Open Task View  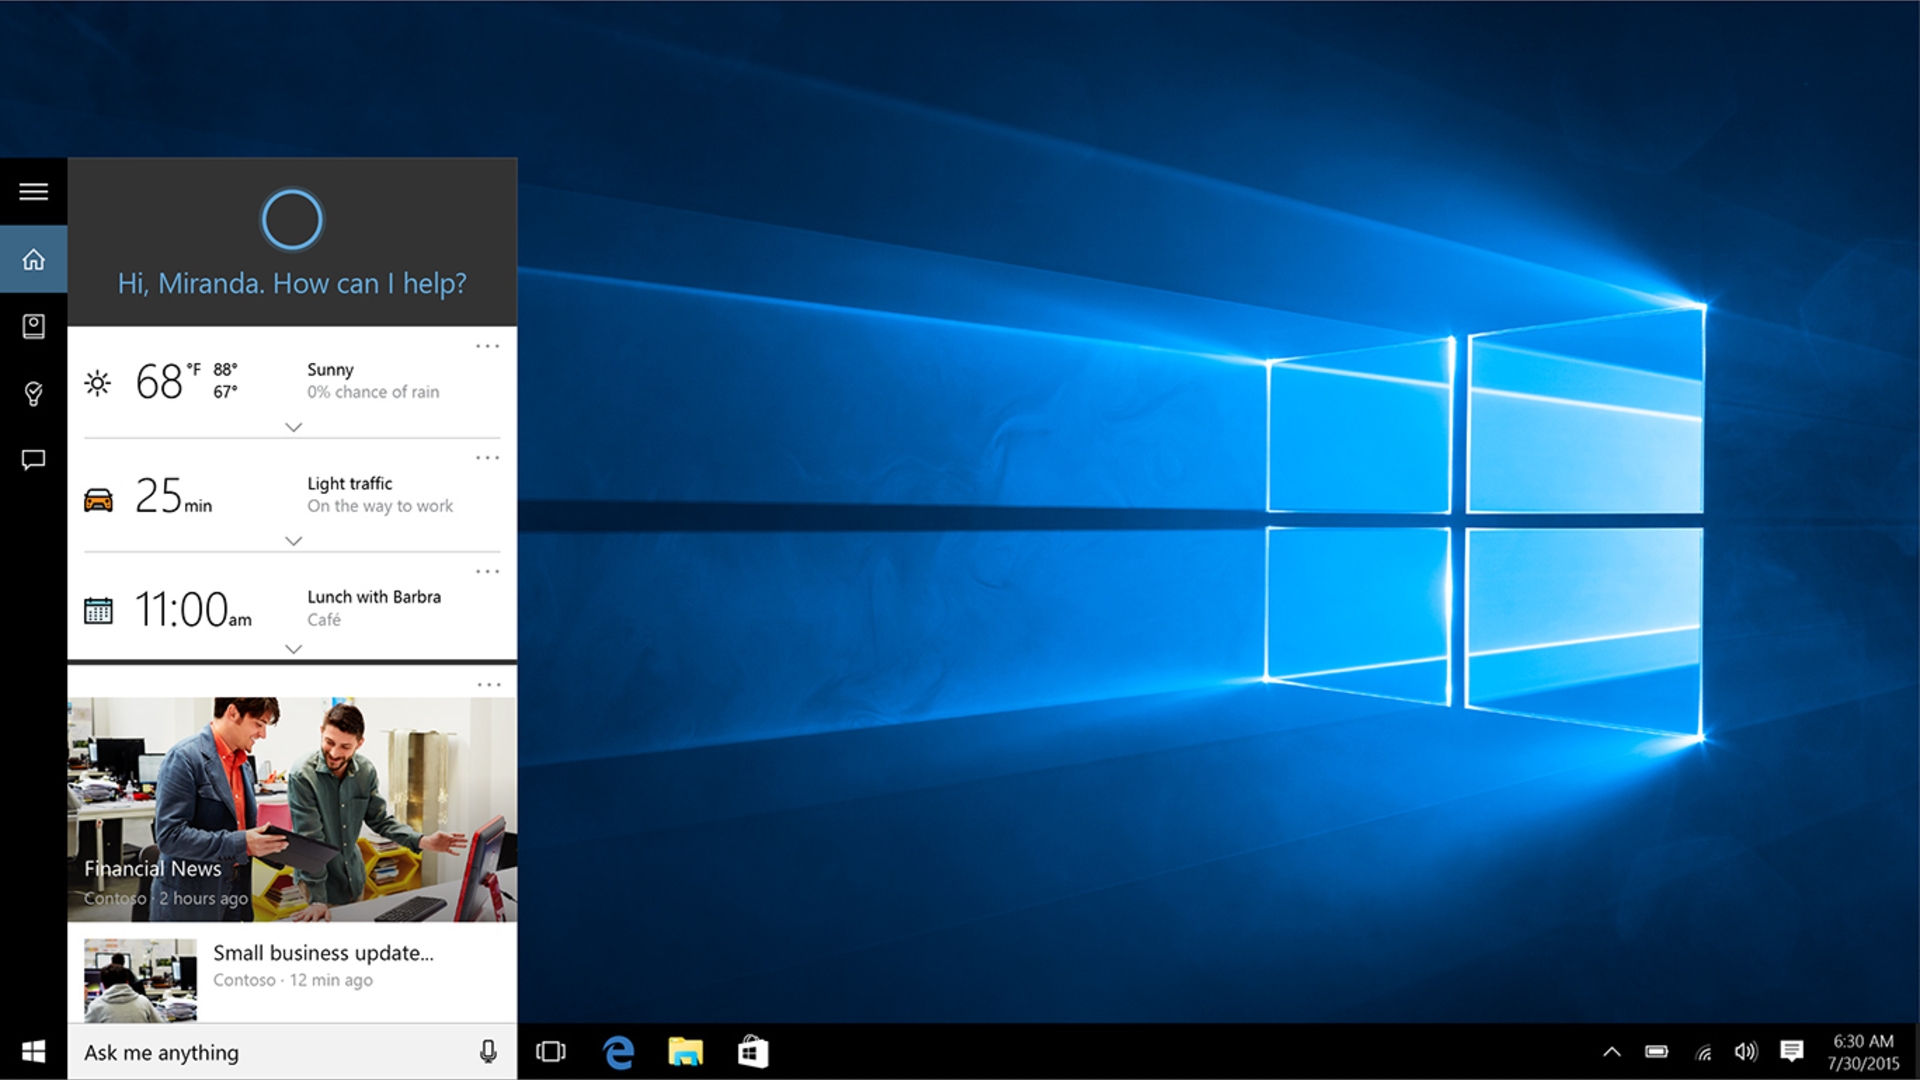coord(551,1051)
